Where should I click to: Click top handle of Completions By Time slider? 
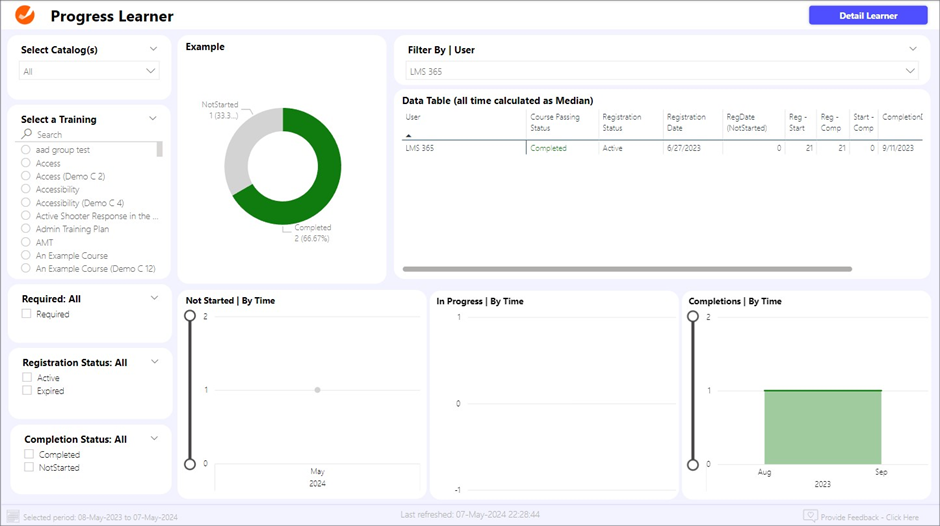(691, 316)
